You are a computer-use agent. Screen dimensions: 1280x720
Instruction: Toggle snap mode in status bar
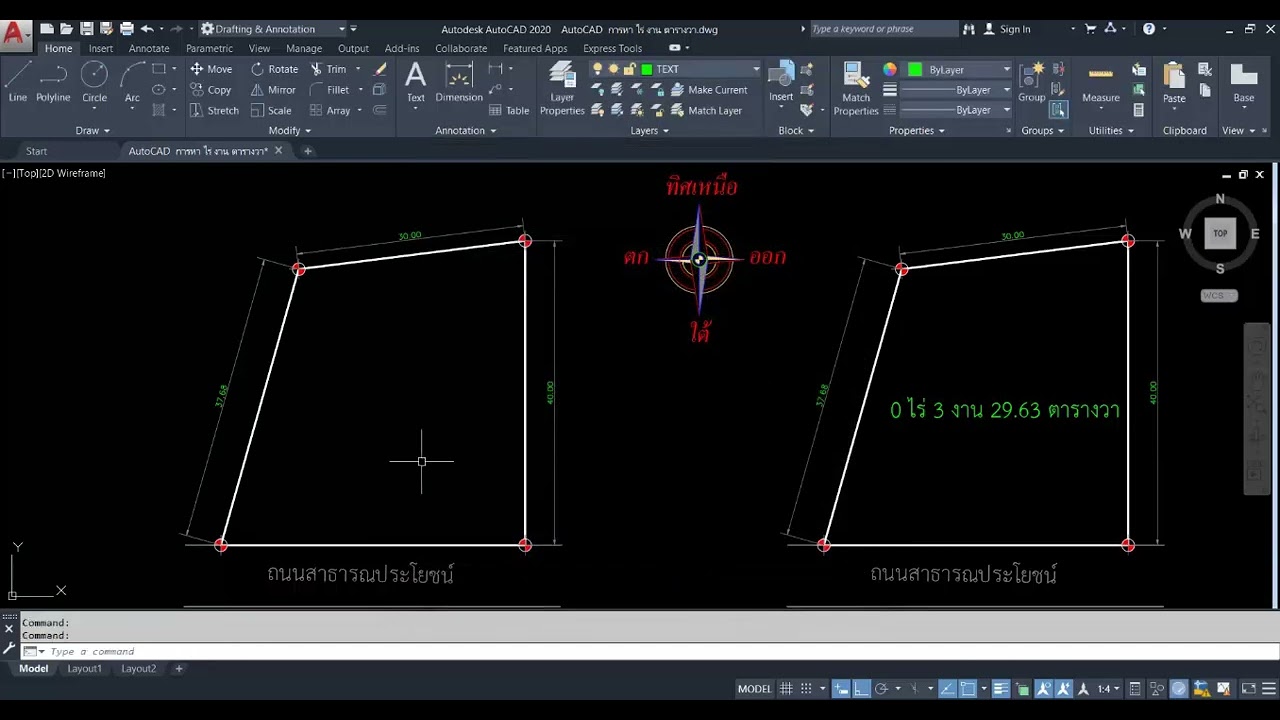pos(806,689)
